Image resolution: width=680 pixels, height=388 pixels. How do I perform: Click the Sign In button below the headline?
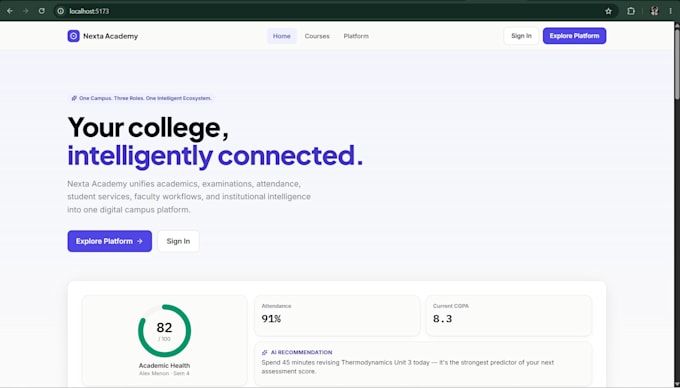coord(178,241)
